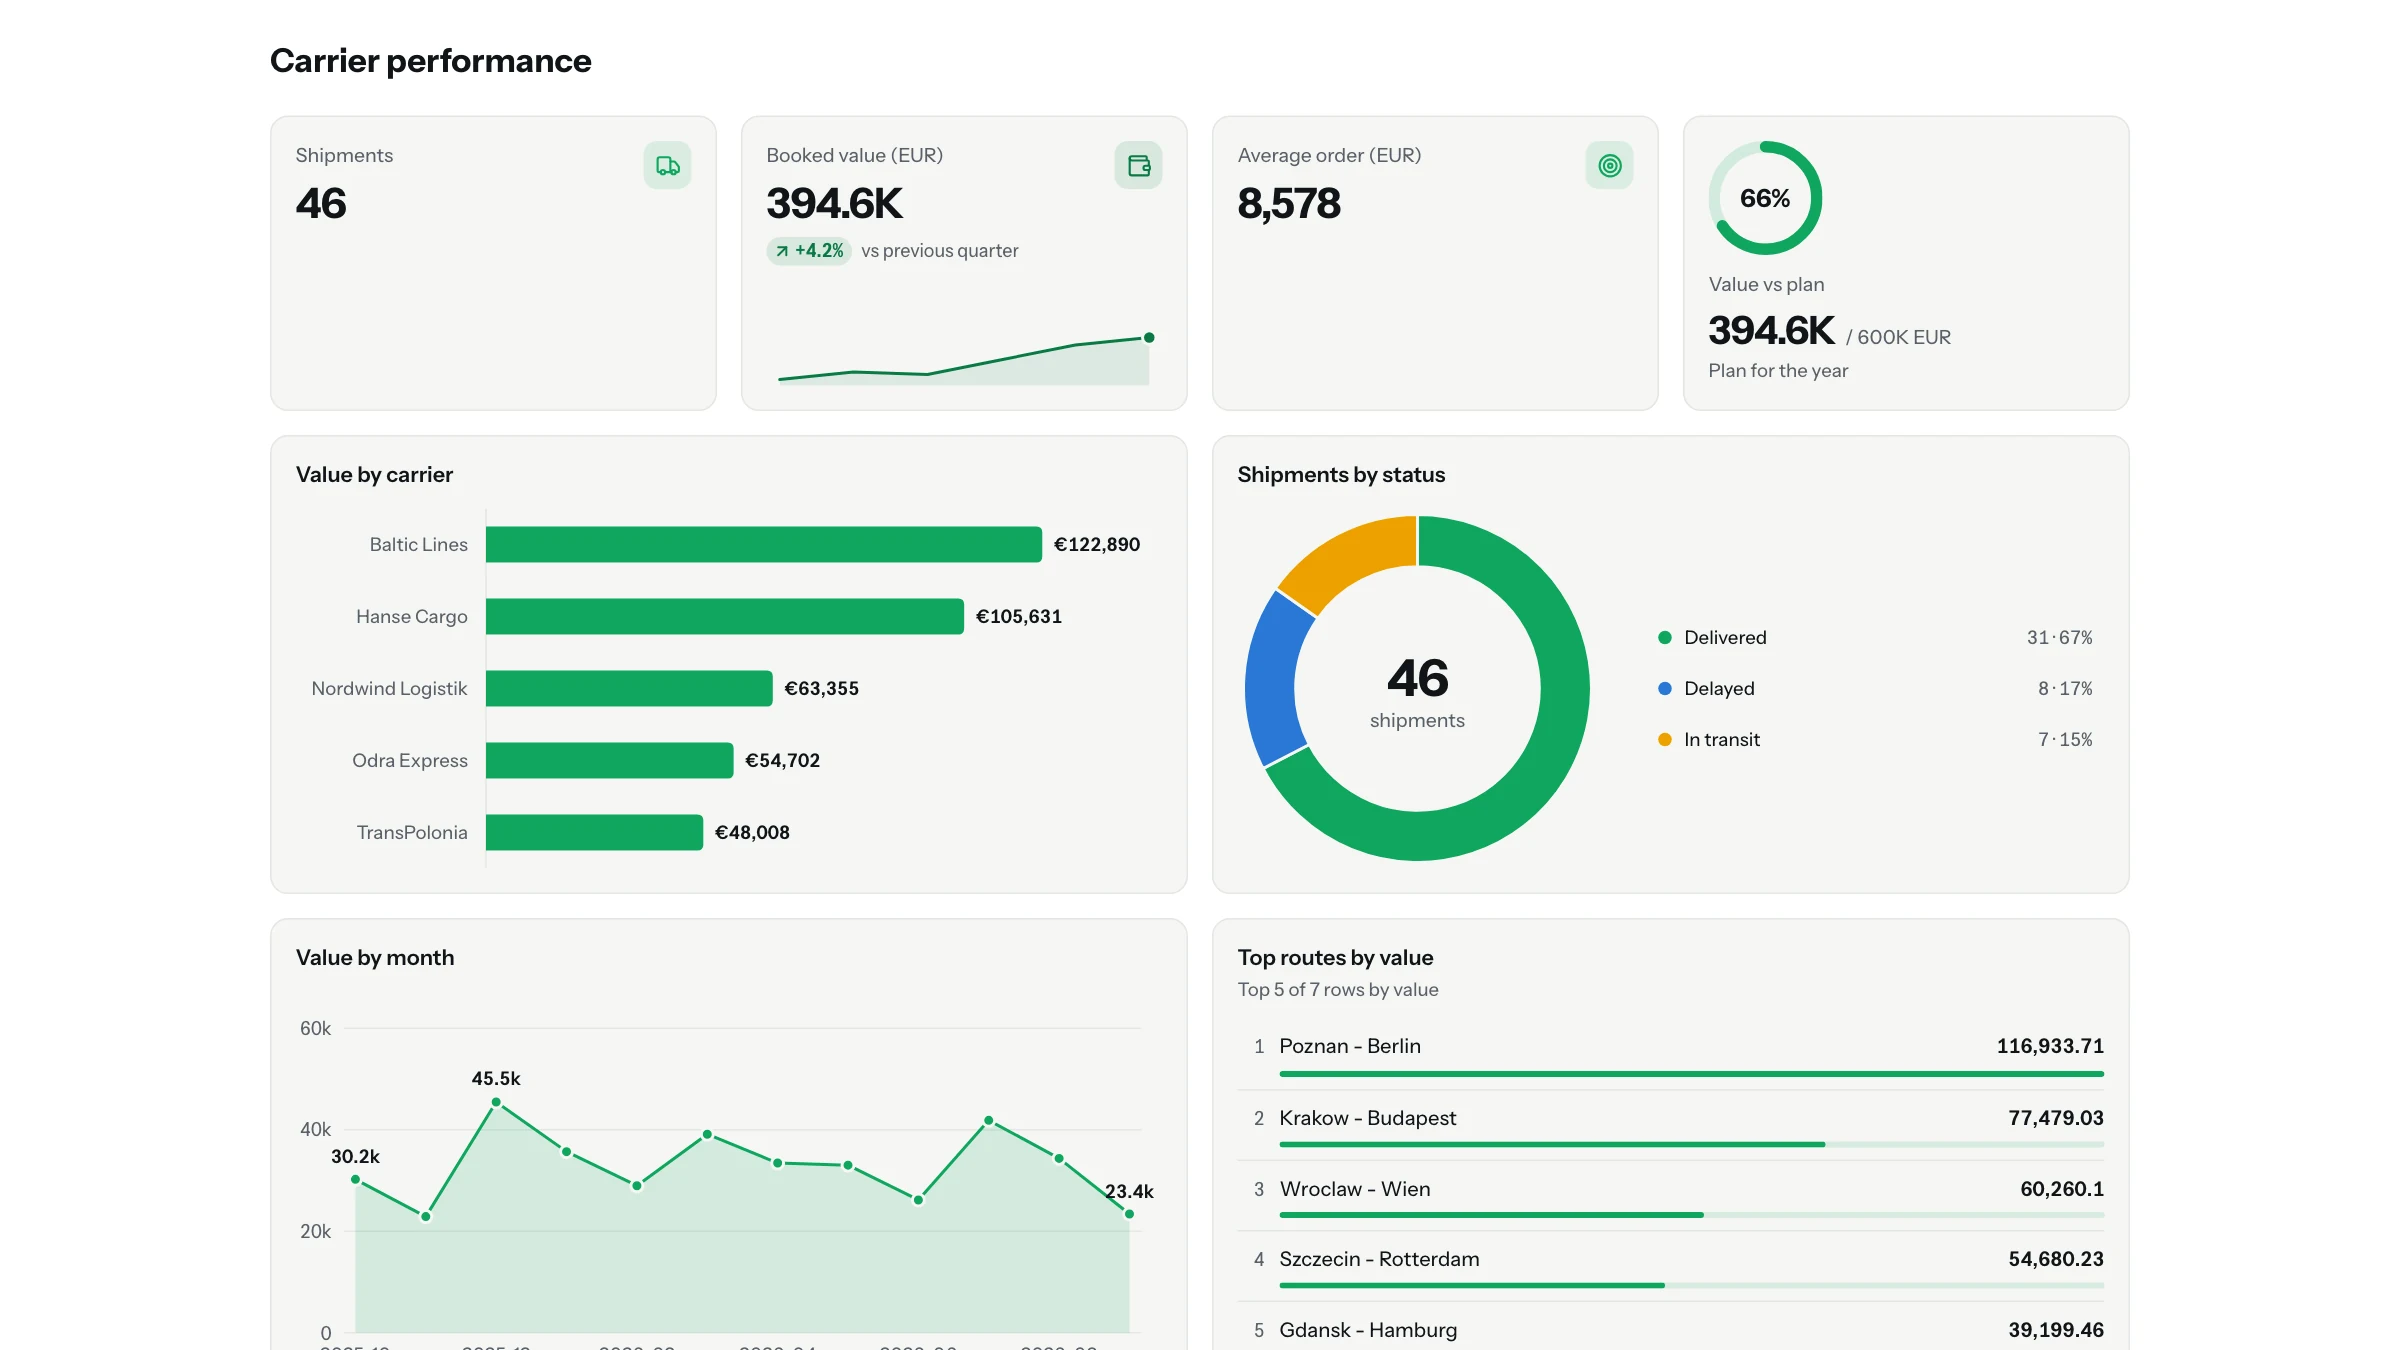Click the Shipments by status heading
Viewport: 2400px width, 1350px height.
point(1341,475)
